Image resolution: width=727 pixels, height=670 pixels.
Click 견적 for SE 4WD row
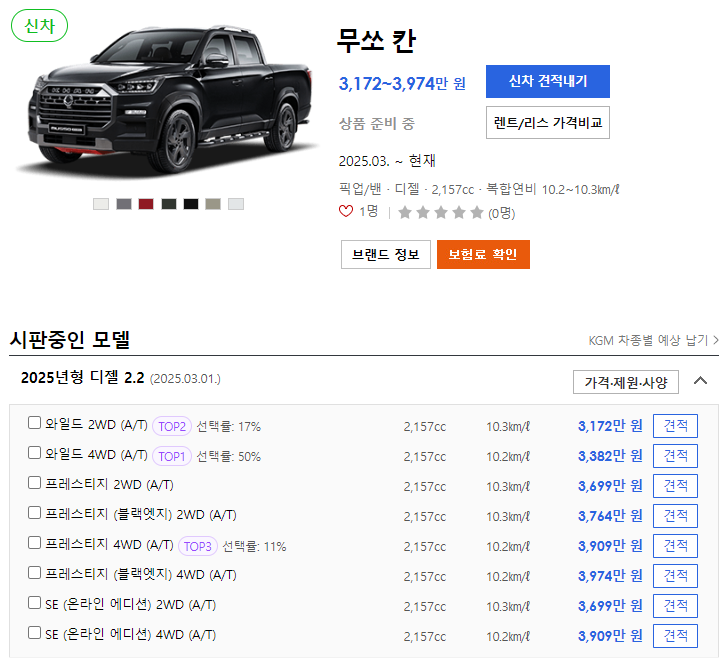[675, 636]
